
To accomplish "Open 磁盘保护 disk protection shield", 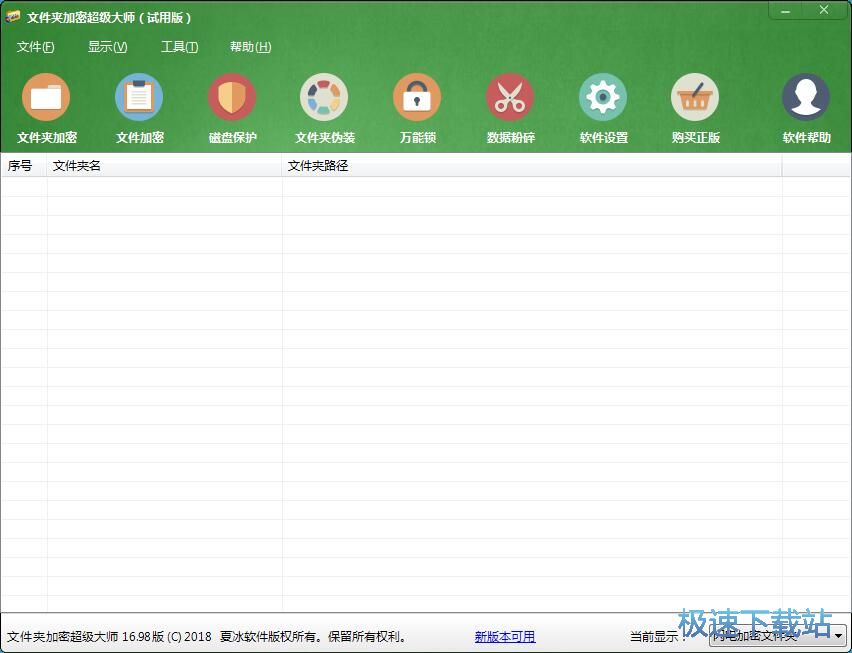I will pos(232,108).
